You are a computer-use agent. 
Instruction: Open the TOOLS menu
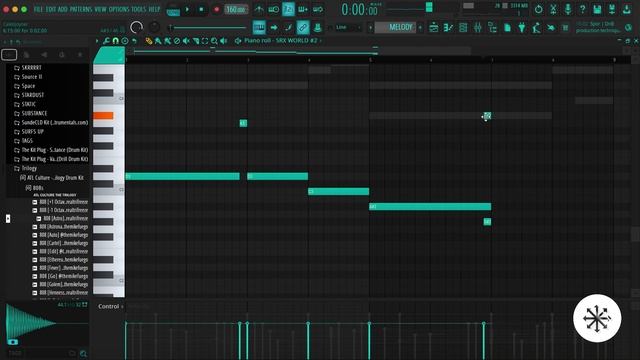click(x=138, y=9)
